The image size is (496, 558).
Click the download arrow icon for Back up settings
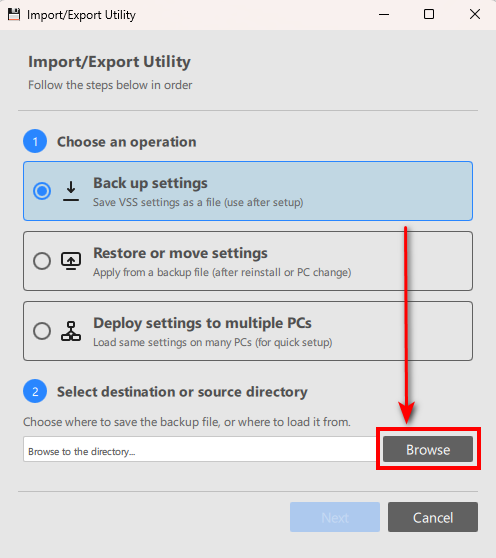[71, 191]
